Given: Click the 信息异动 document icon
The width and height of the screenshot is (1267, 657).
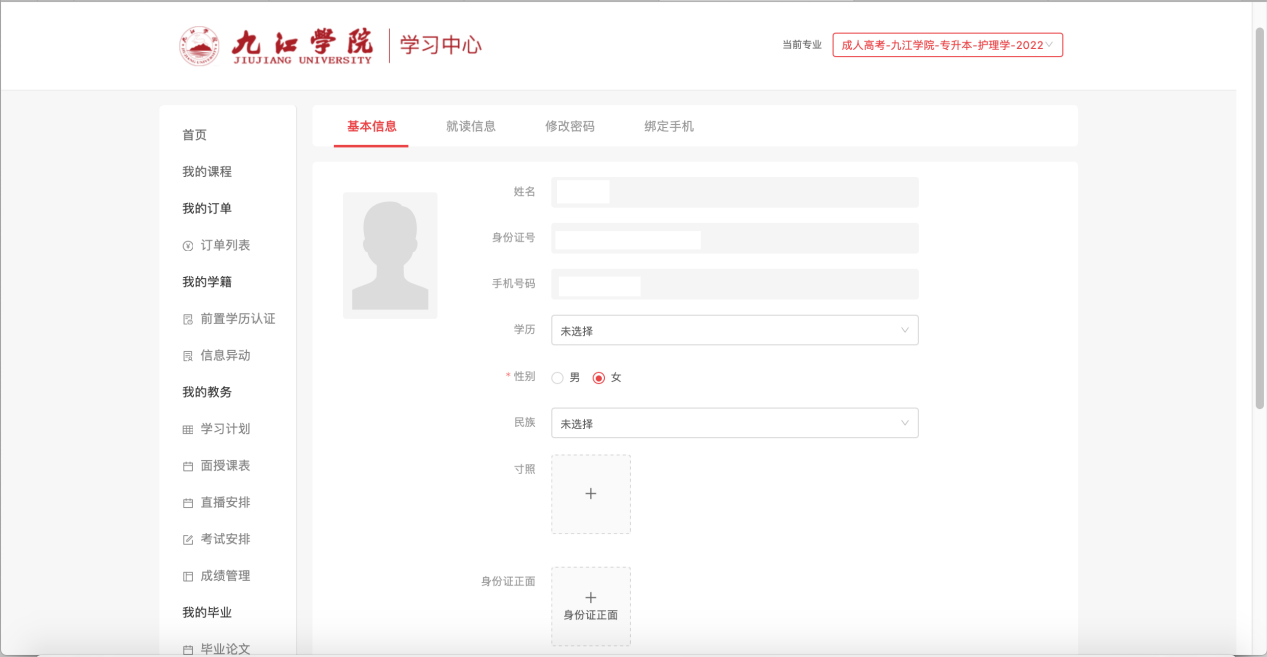Looking at the screenshot, I should [x=187, y=356].
